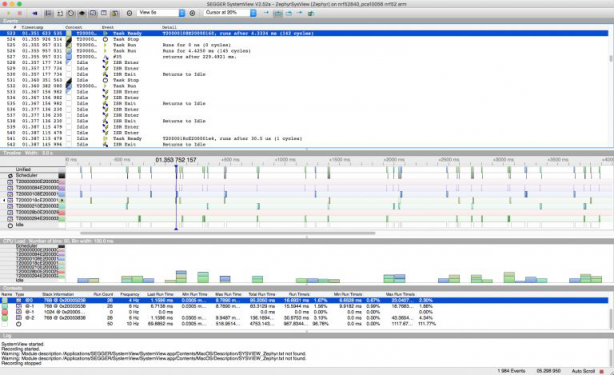Collapse the arrow beside T2000018c timeline row

(4, 200)
